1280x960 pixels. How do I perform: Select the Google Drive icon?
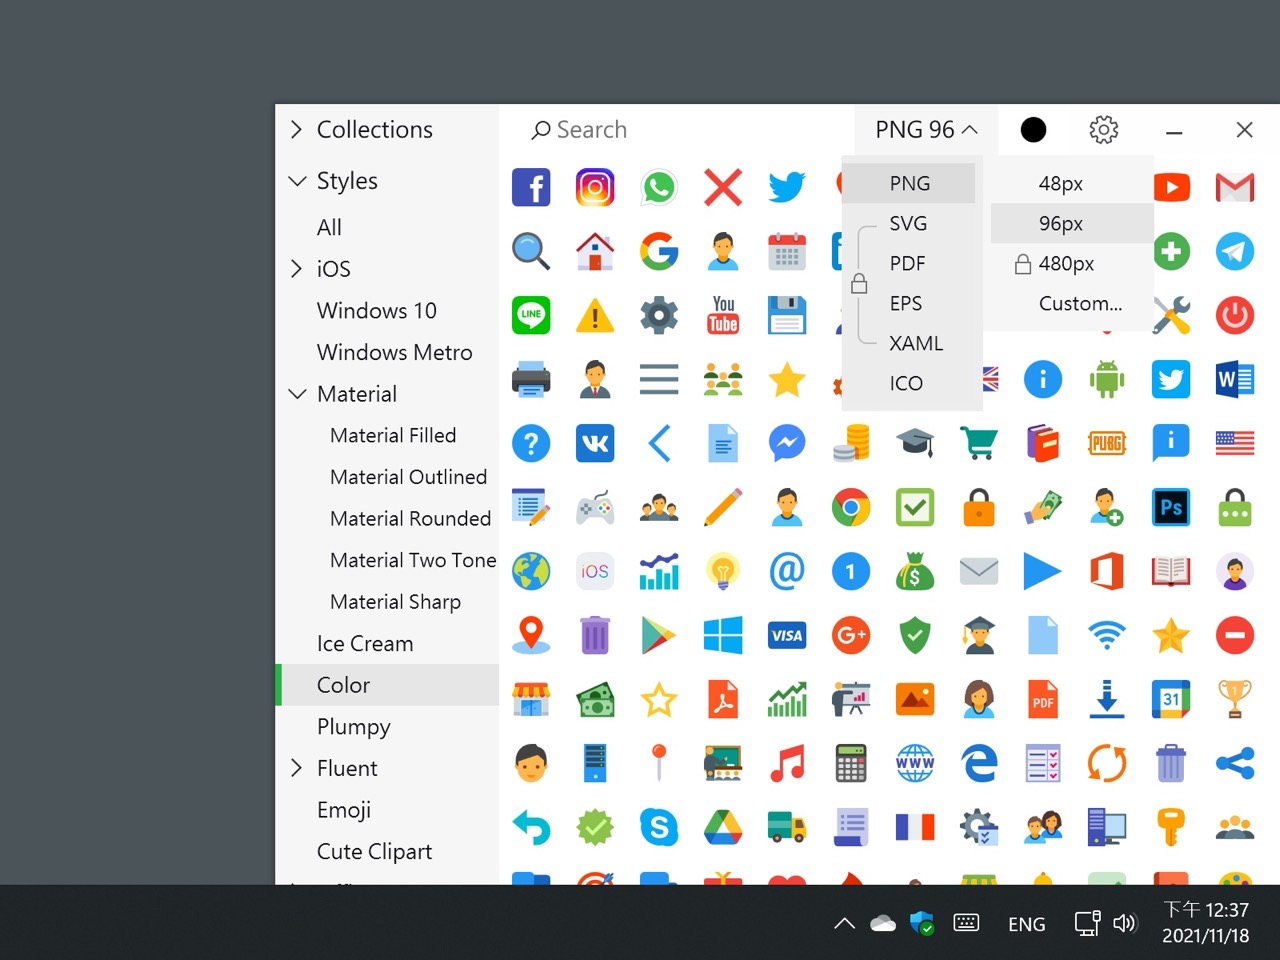[723, 827]
